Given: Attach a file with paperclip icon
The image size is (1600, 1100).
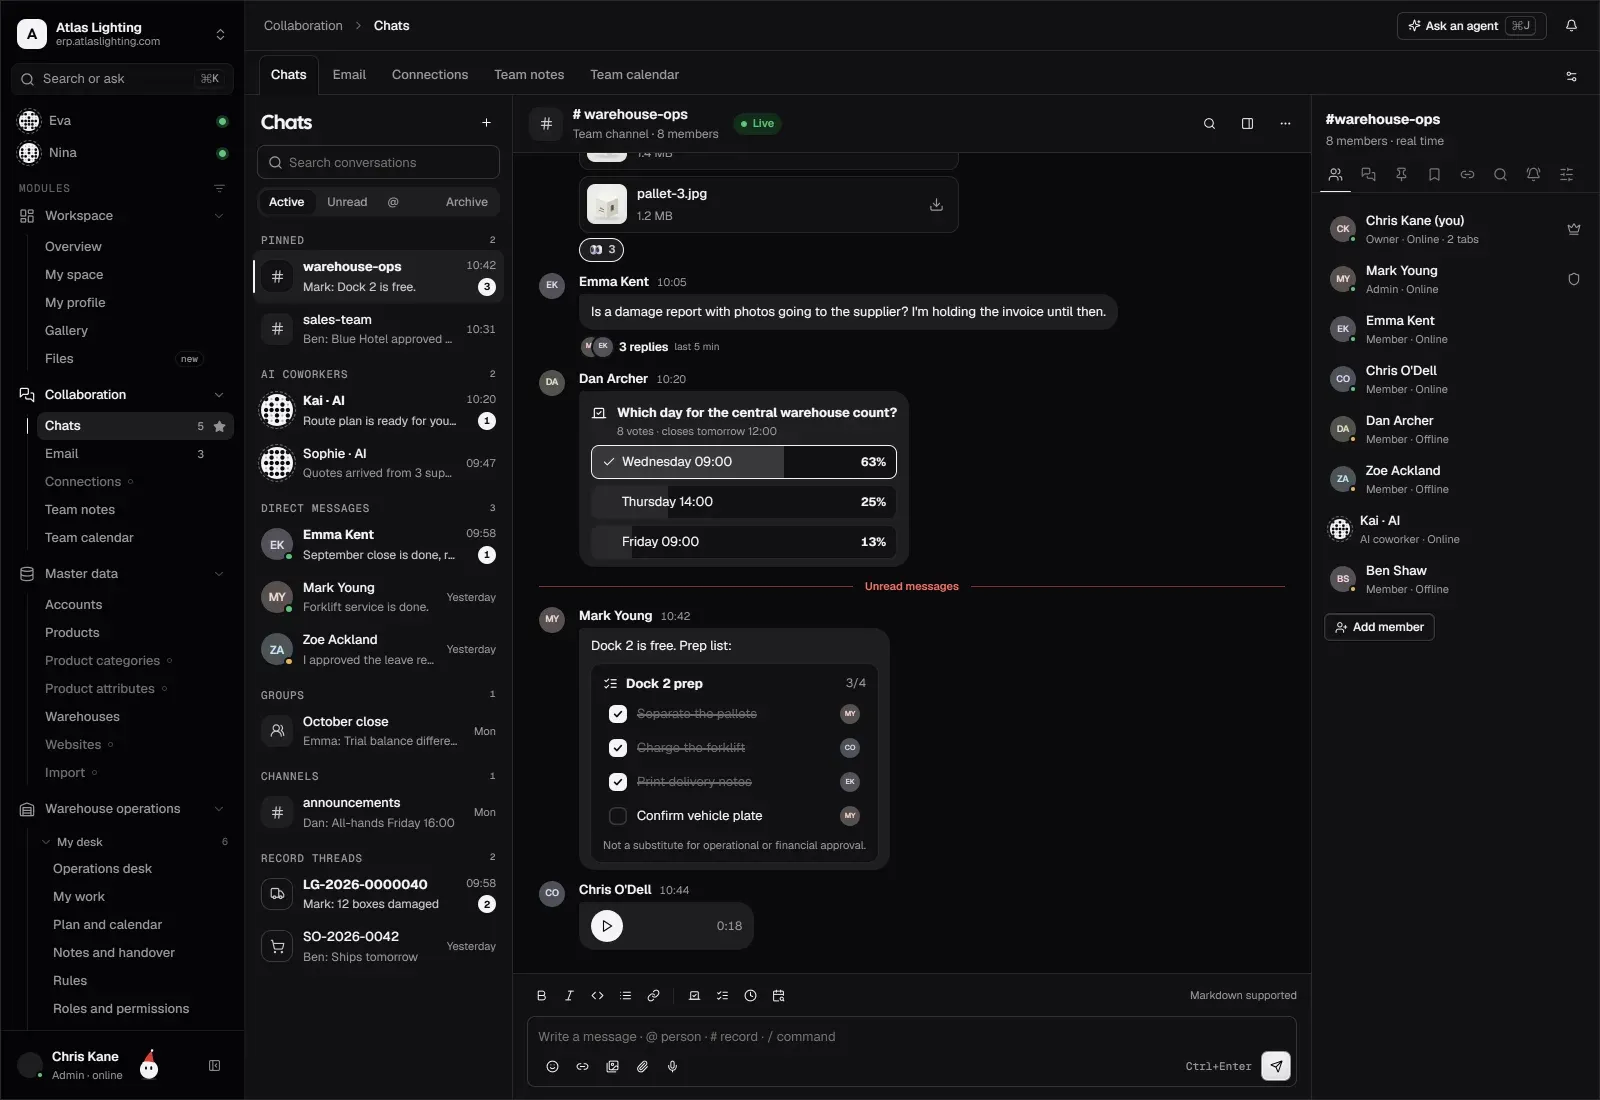Looking at the screenshot, I should (x=642, y=1067).
